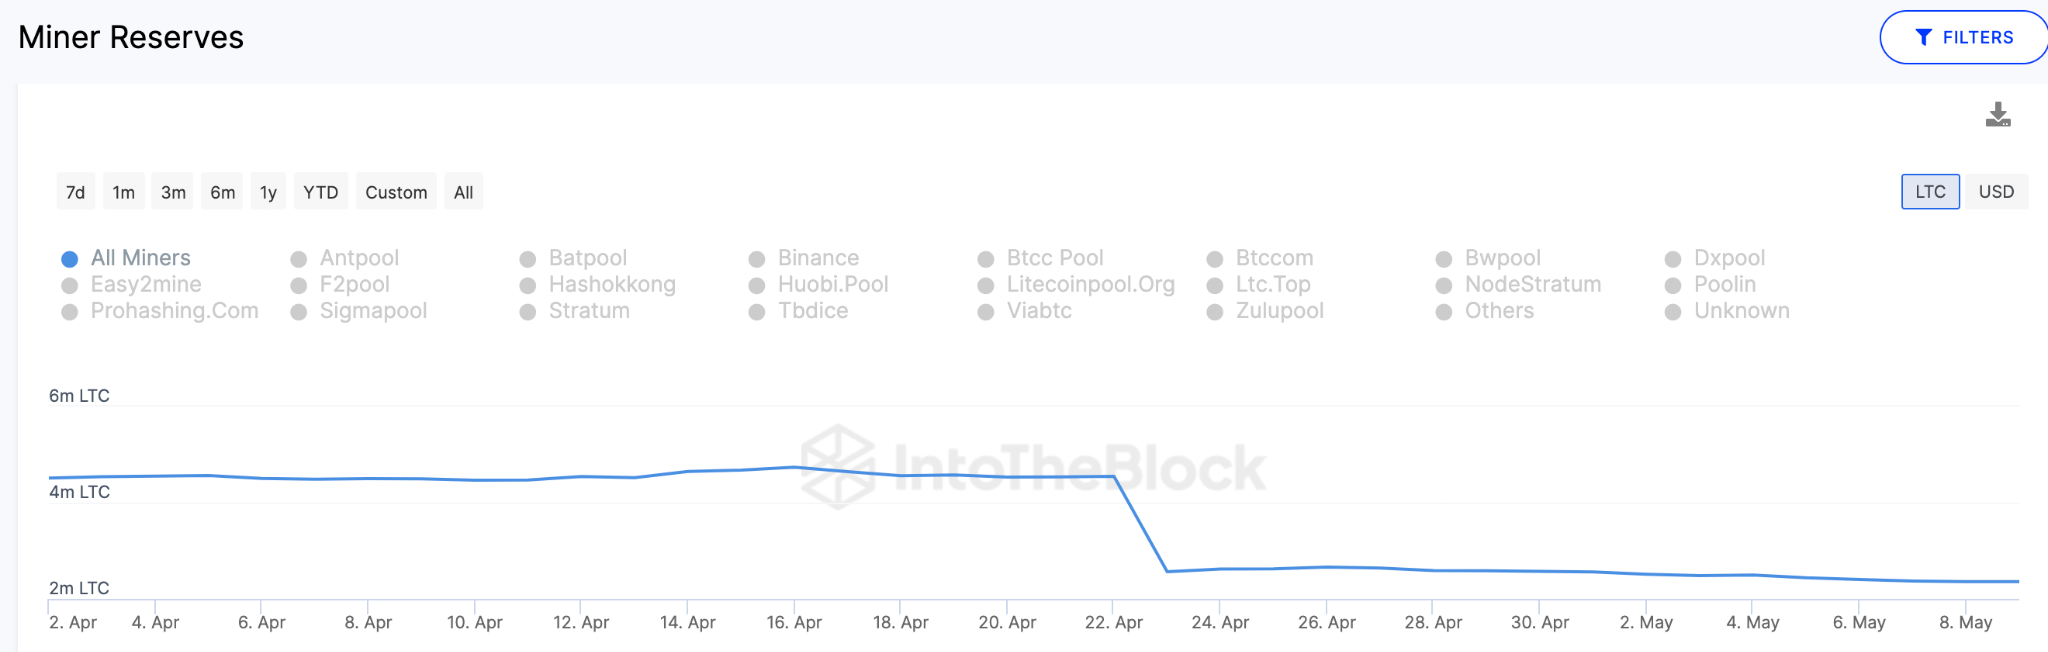Toggle the Unknown legend dot
The image size is (2048, 652).
click(1673, 312)
